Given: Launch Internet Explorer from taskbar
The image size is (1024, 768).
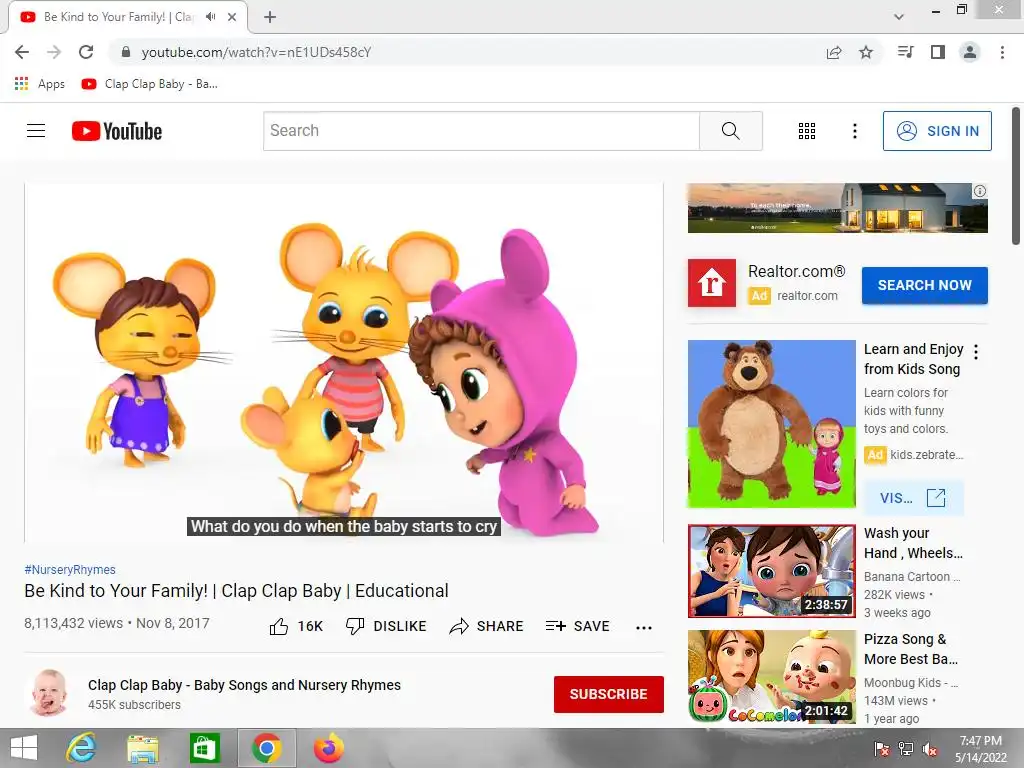Looking at the screenshot, I should coord(81,748).
